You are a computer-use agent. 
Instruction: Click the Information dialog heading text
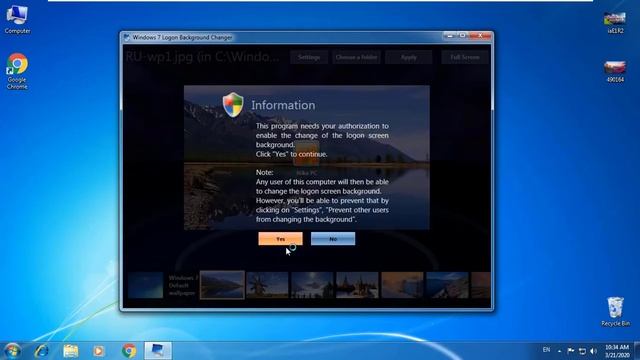tap(283, 105)
